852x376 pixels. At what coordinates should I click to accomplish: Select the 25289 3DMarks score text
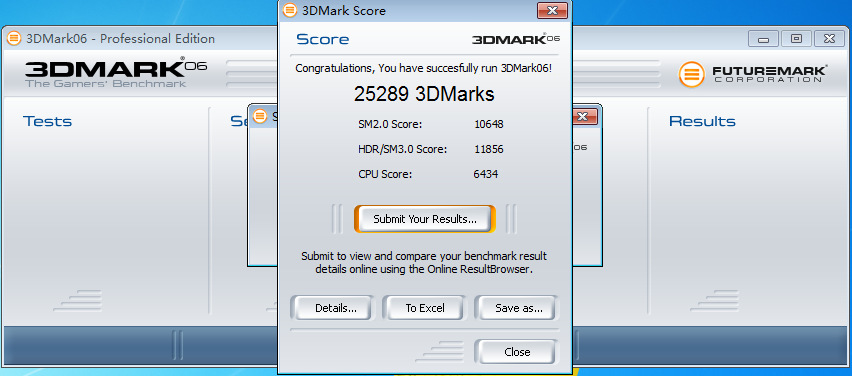424,94
